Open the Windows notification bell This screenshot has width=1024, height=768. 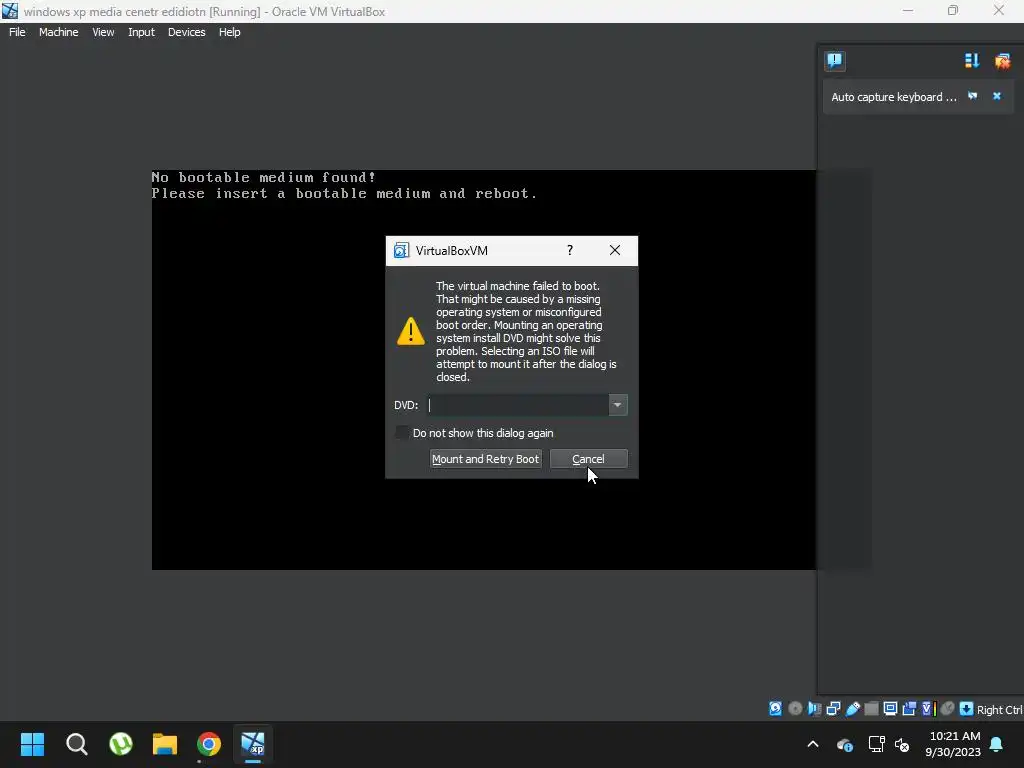pos(997,744)
